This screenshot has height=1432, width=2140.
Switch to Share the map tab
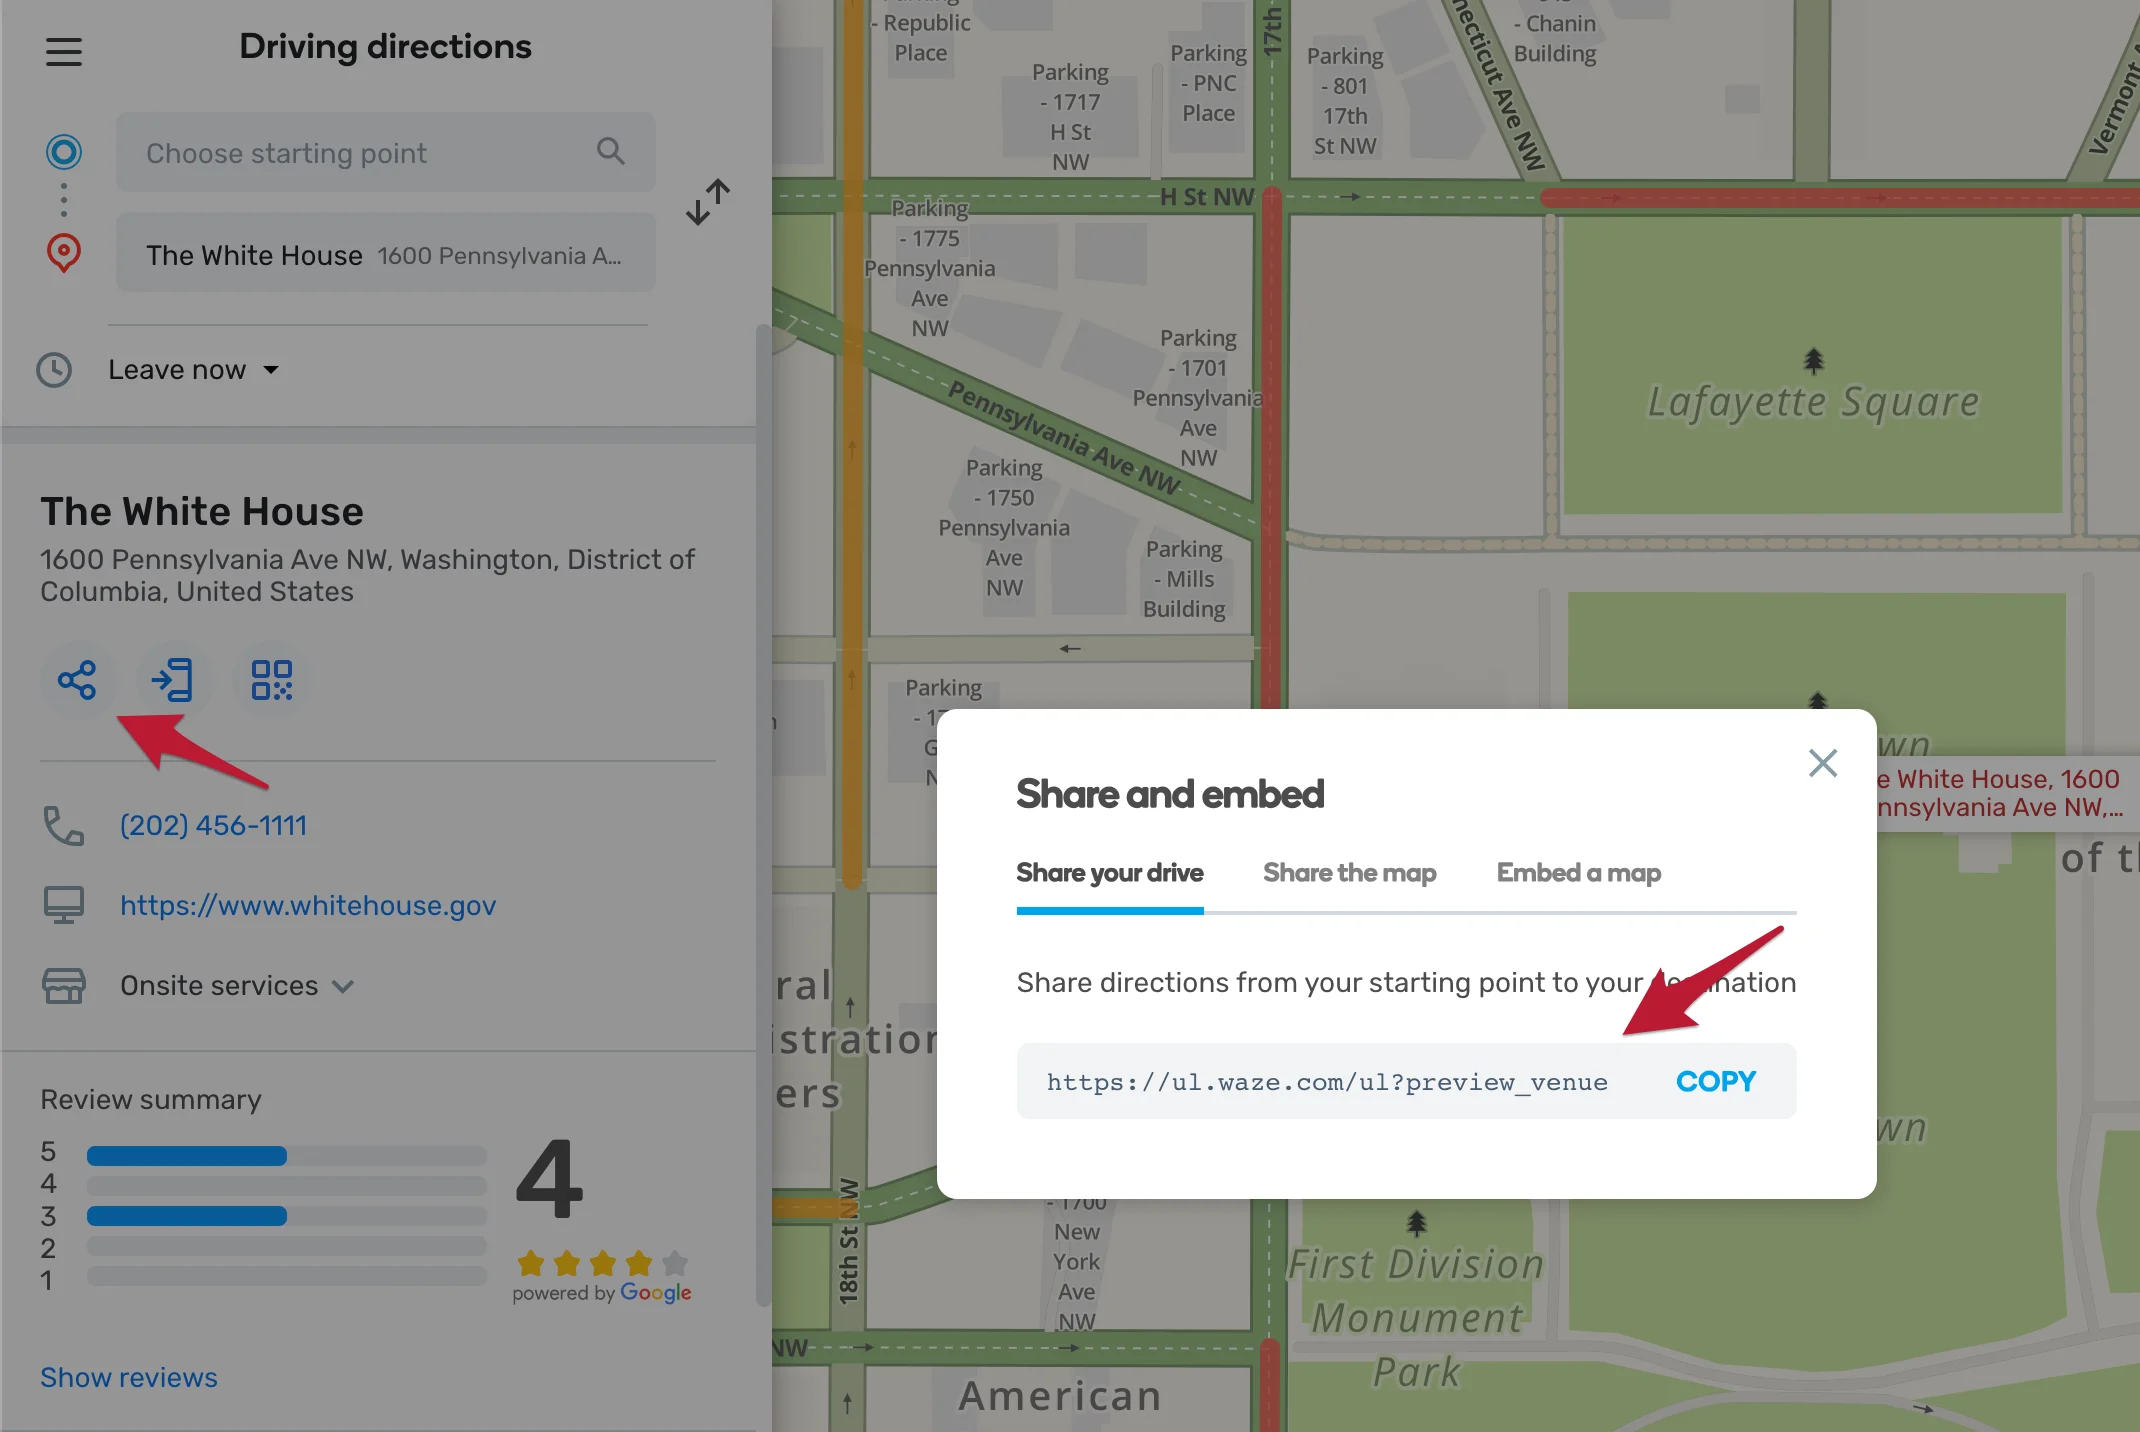tap(1350, 873)
